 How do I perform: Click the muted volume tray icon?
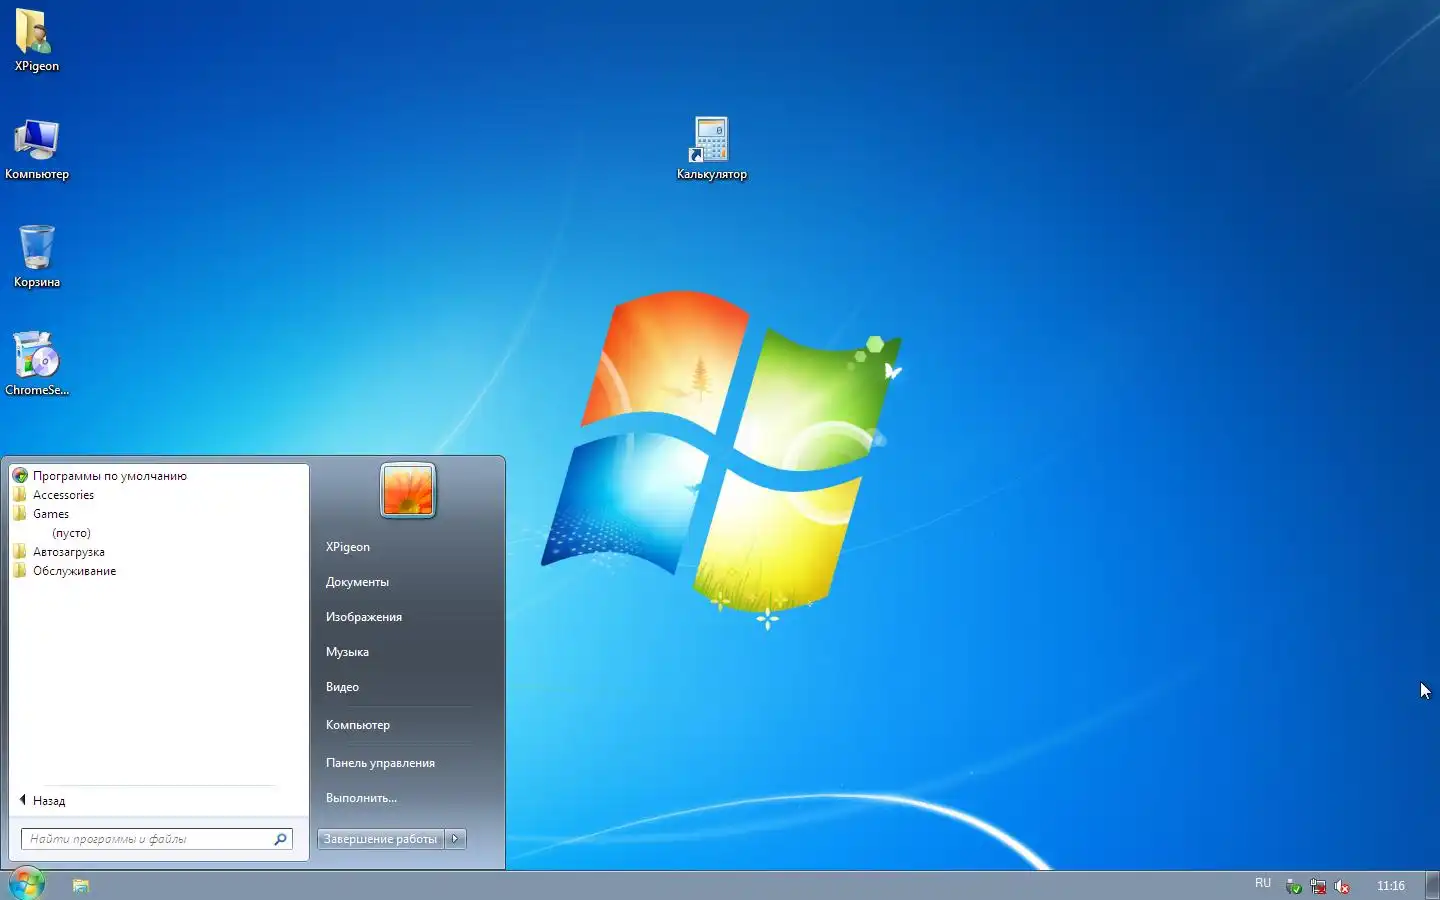(x=1342, y=886)
